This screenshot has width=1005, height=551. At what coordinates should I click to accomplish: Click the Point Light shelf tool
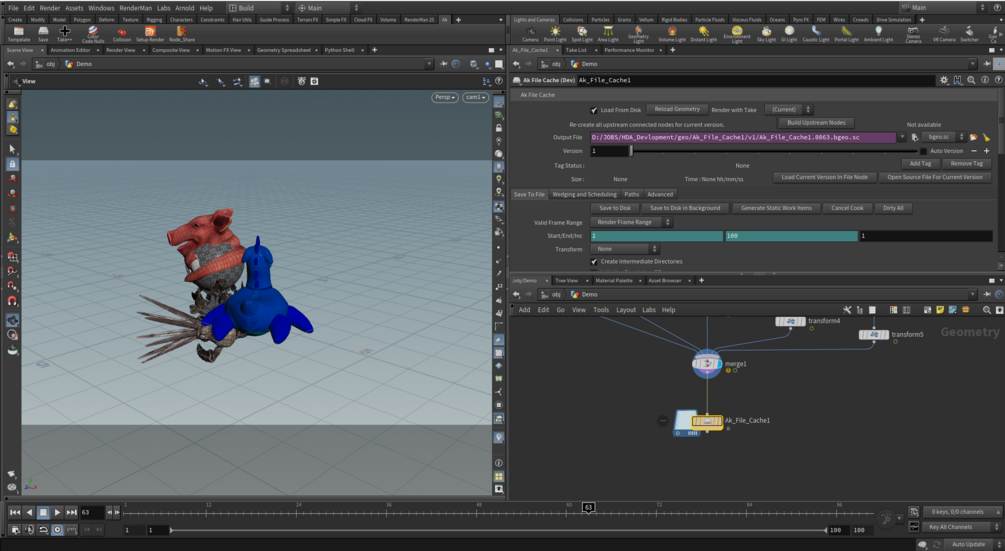coord(555,33)
